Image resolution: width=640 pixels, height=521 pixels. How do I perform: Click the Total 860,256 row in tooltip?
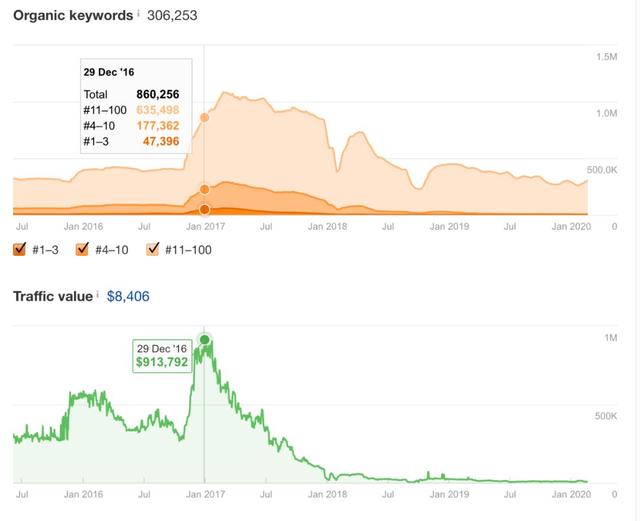[131, 94]
